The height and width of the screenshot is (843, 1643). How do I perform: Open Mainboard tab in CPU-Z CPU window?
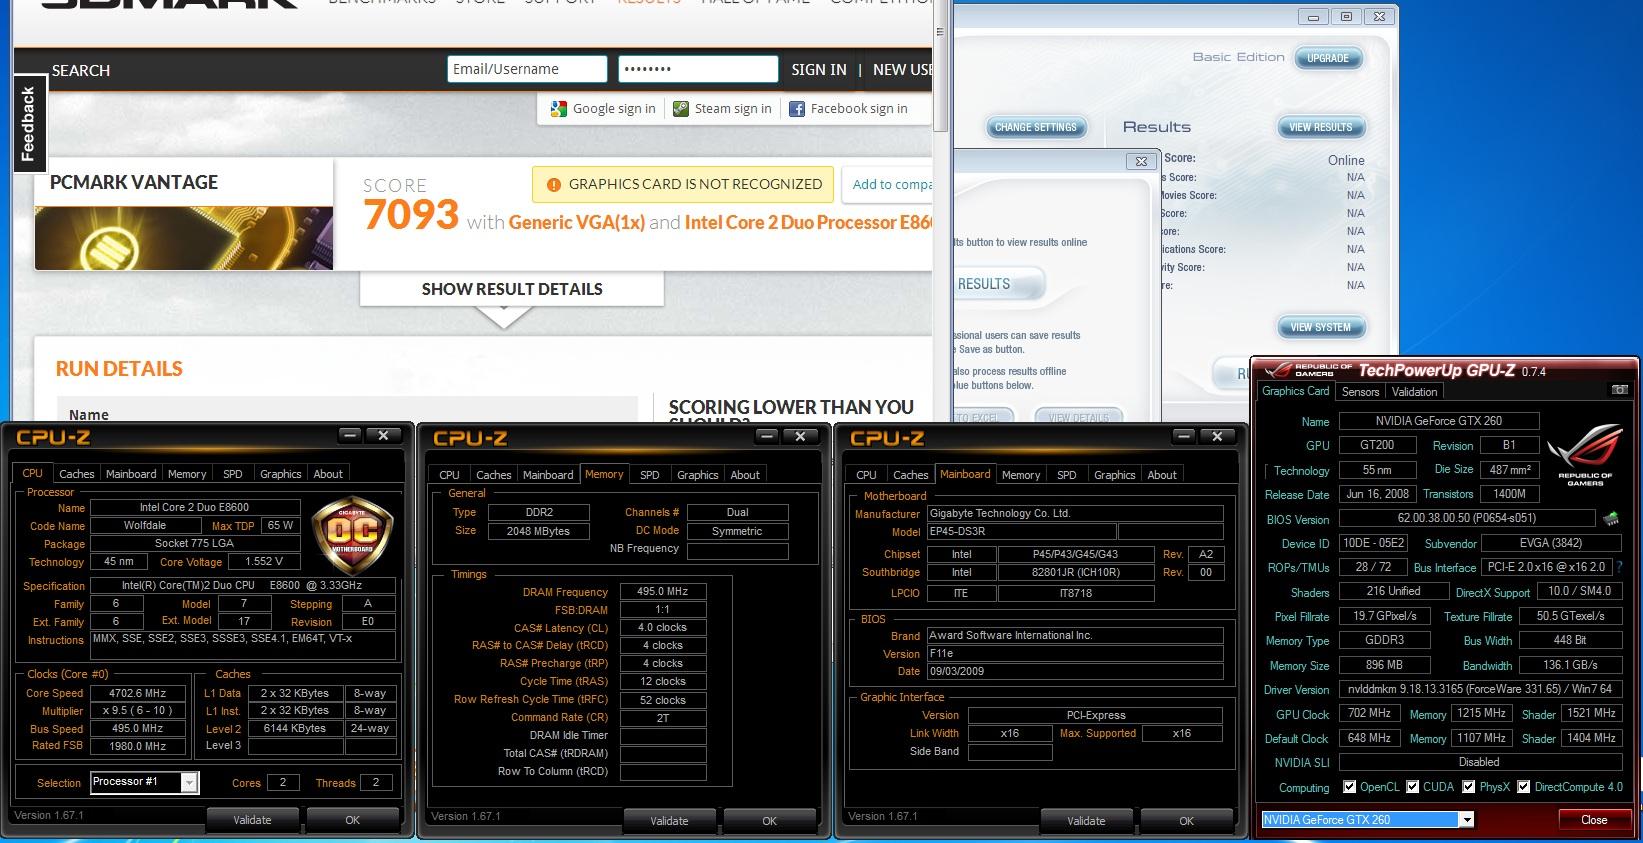coord(131,474)
